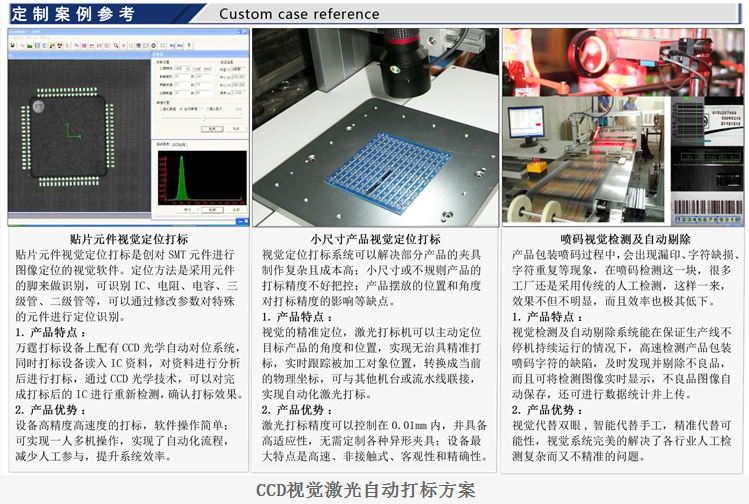Click the footer title 'CCD视觉激光自动打标方案'
749x504 pixels.
[366, 490]
